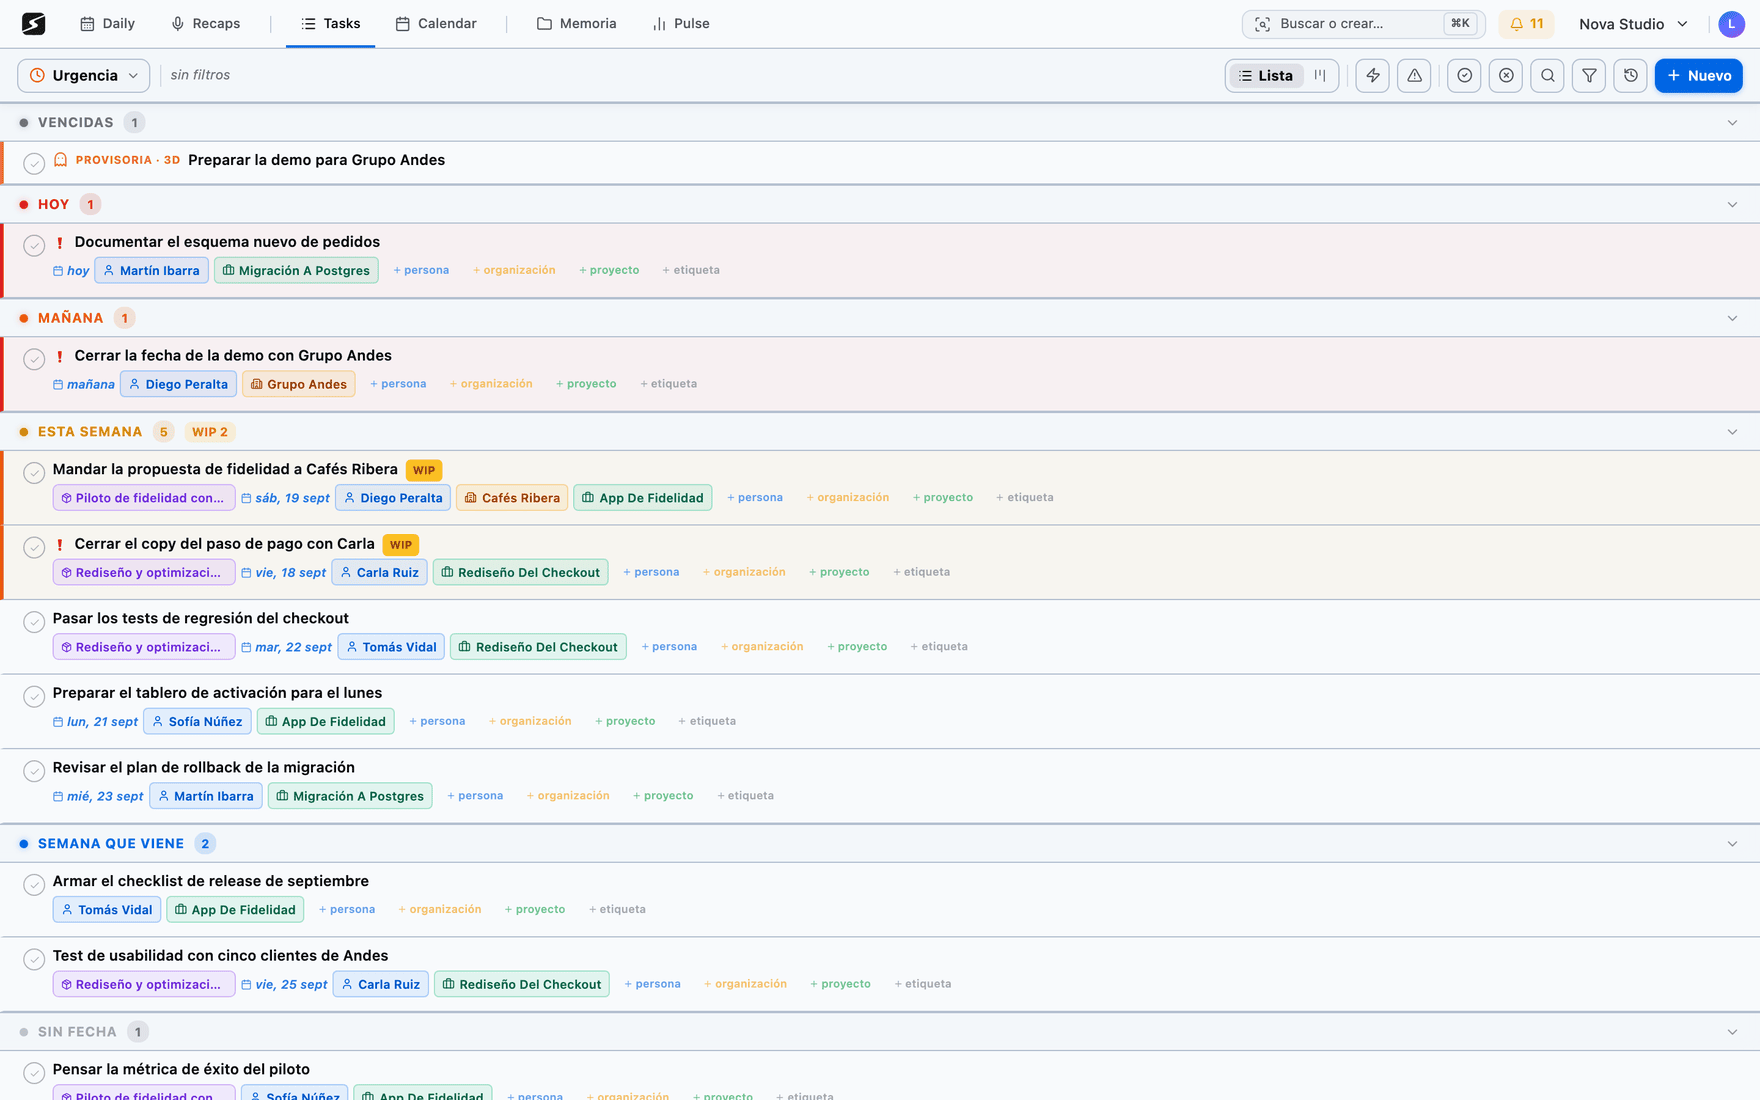Click the app logo icon
The height and width of the screenshot is (1100, 1760).
tap(33, 23)
